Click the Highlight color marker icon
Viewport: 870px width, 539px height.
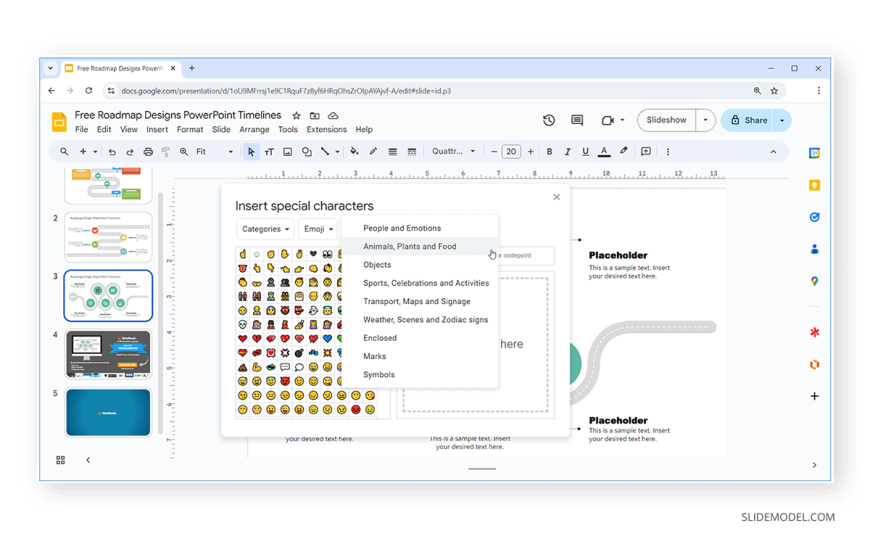pos(624,151)
